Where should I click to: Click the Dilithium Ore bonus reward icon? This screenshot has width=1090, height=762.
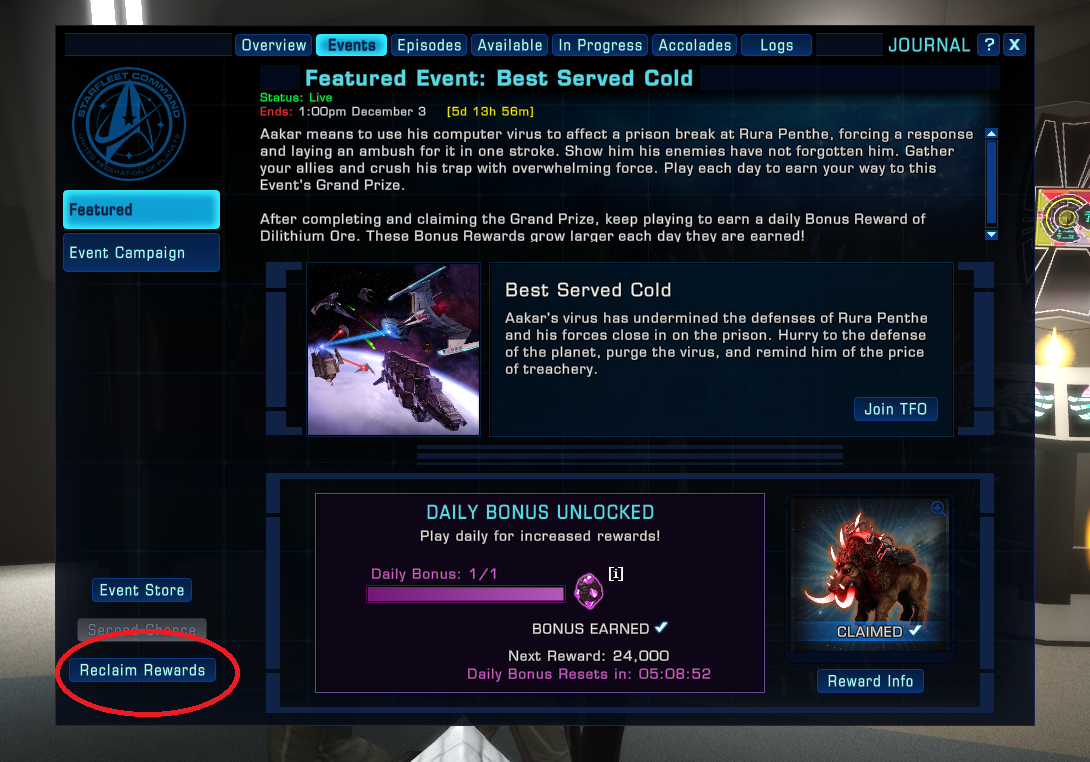(589, 591)
